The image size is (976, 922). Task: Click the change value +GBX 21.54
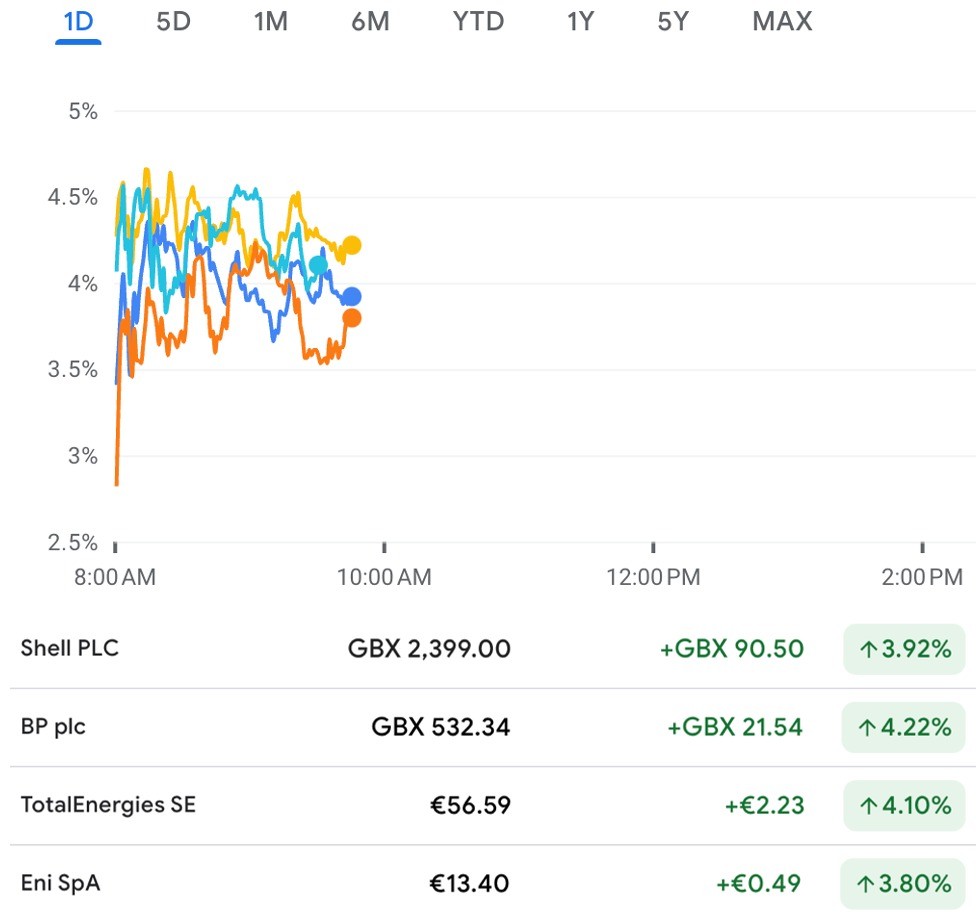tap(735, 727)
